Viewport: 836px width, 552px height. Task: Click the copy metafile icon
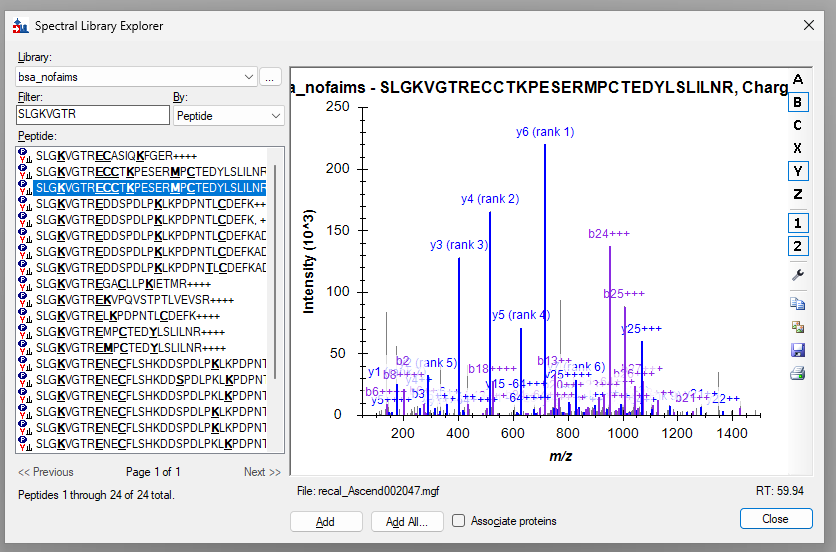click(797, 327)
